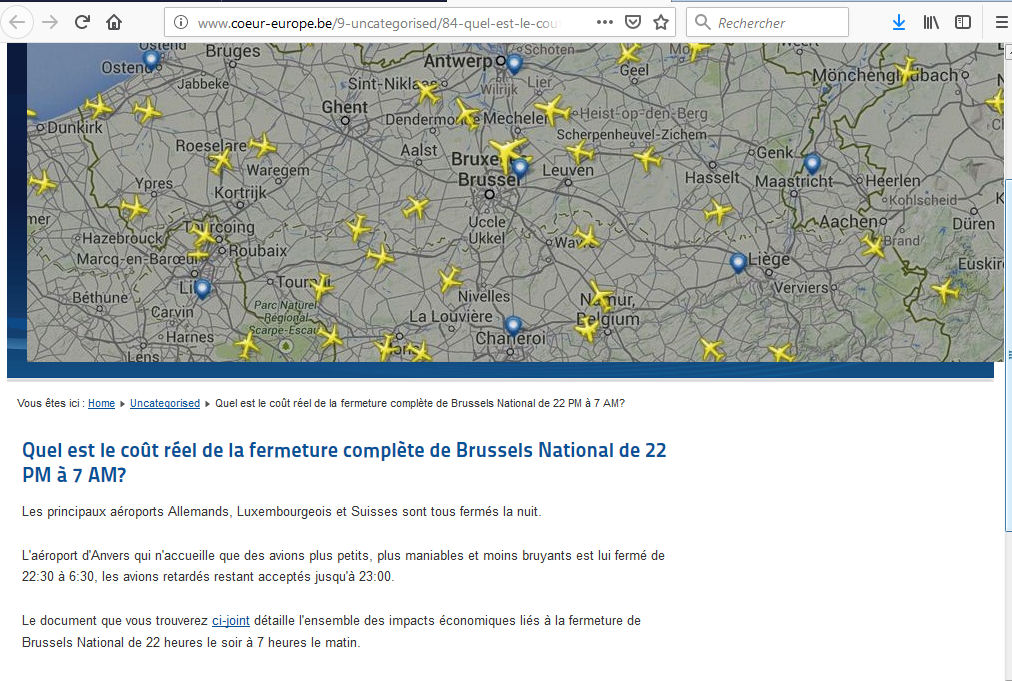Show site information for coeur-europe.be
This screenshot has height=681, width=1012.
pos(181,23)
